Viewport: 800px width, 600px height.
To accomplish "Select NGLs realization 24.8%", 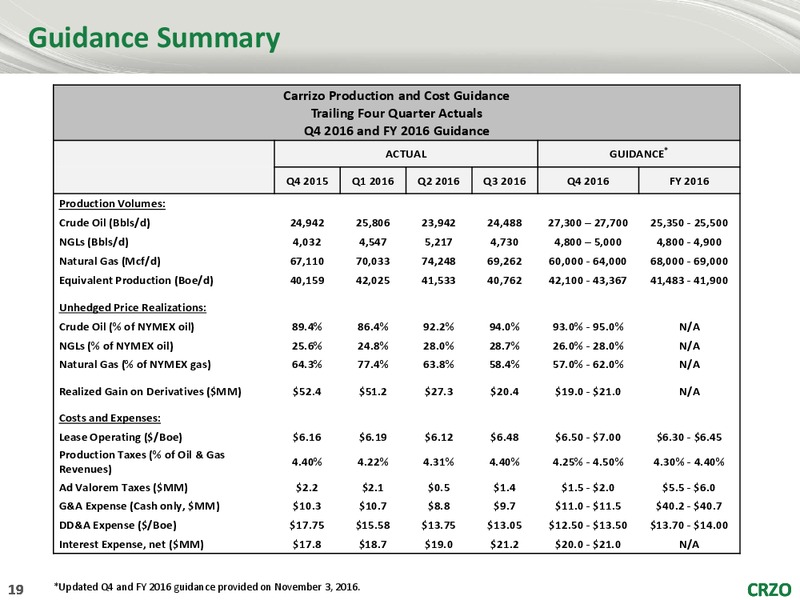I will click(373, 346).
